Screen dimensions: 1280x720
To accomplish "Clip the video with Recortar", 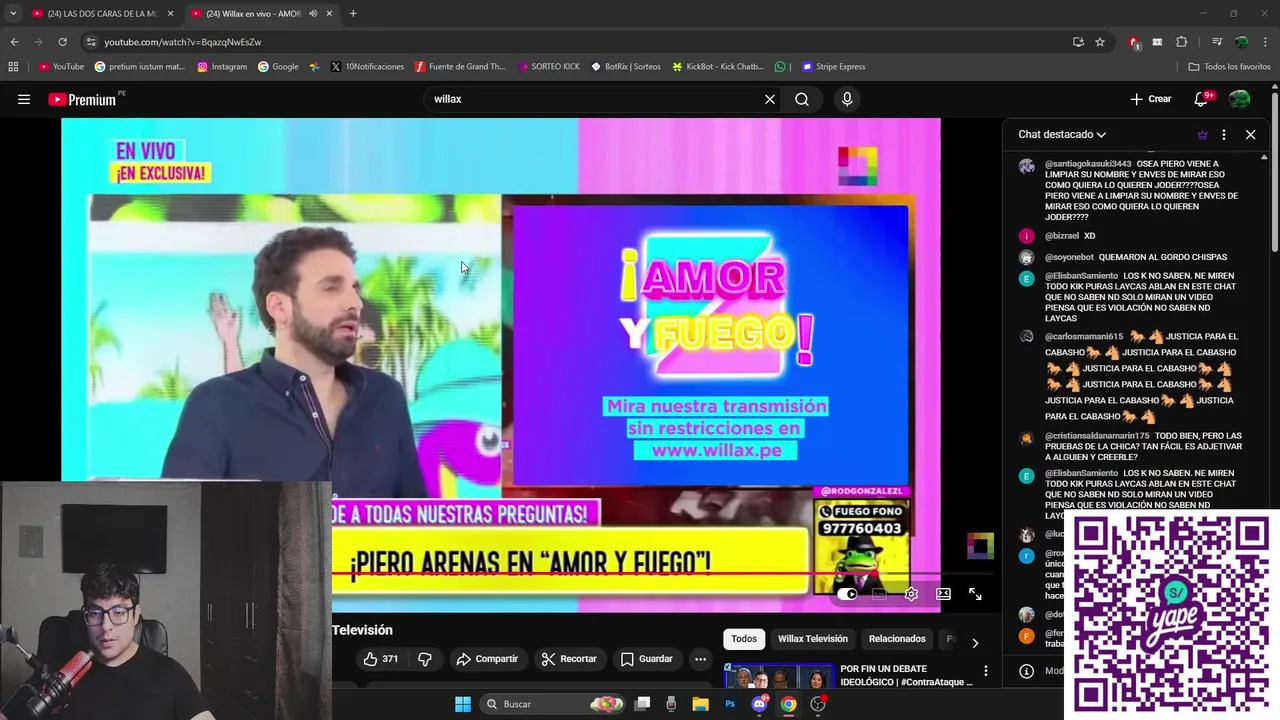I will (569, 659).
